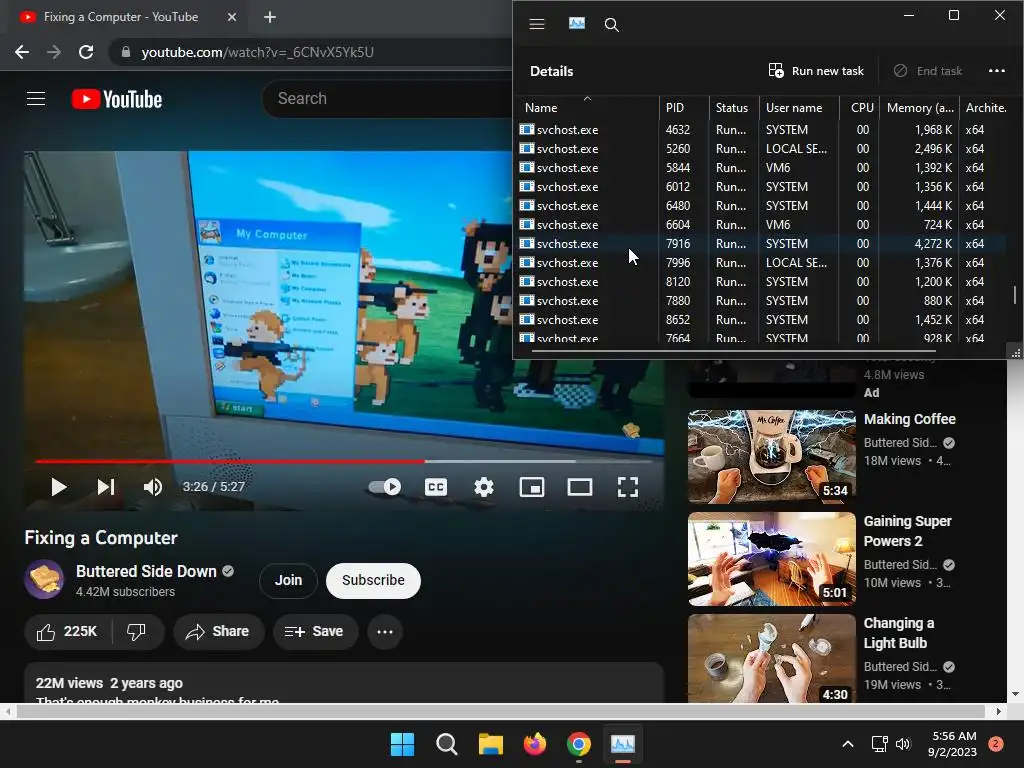1024x768 pixels.
Task: Open Windows Start menu
Action: click(x=402, y=744)
